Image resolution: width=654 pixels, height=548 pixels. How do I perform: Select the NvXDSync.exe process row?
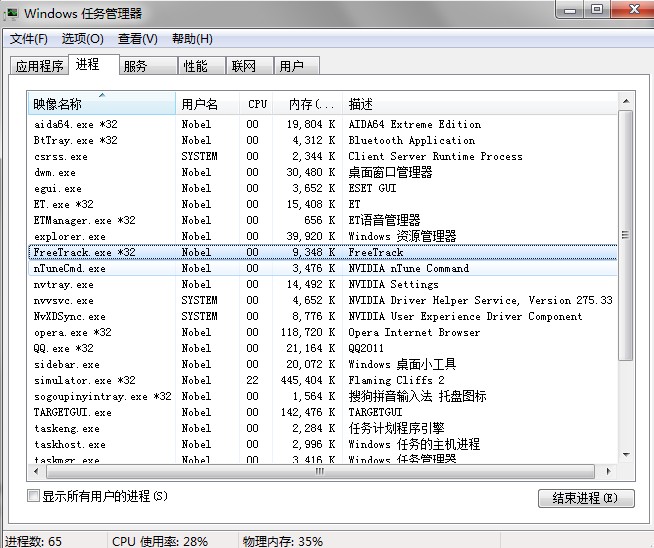tap(323, 317)
